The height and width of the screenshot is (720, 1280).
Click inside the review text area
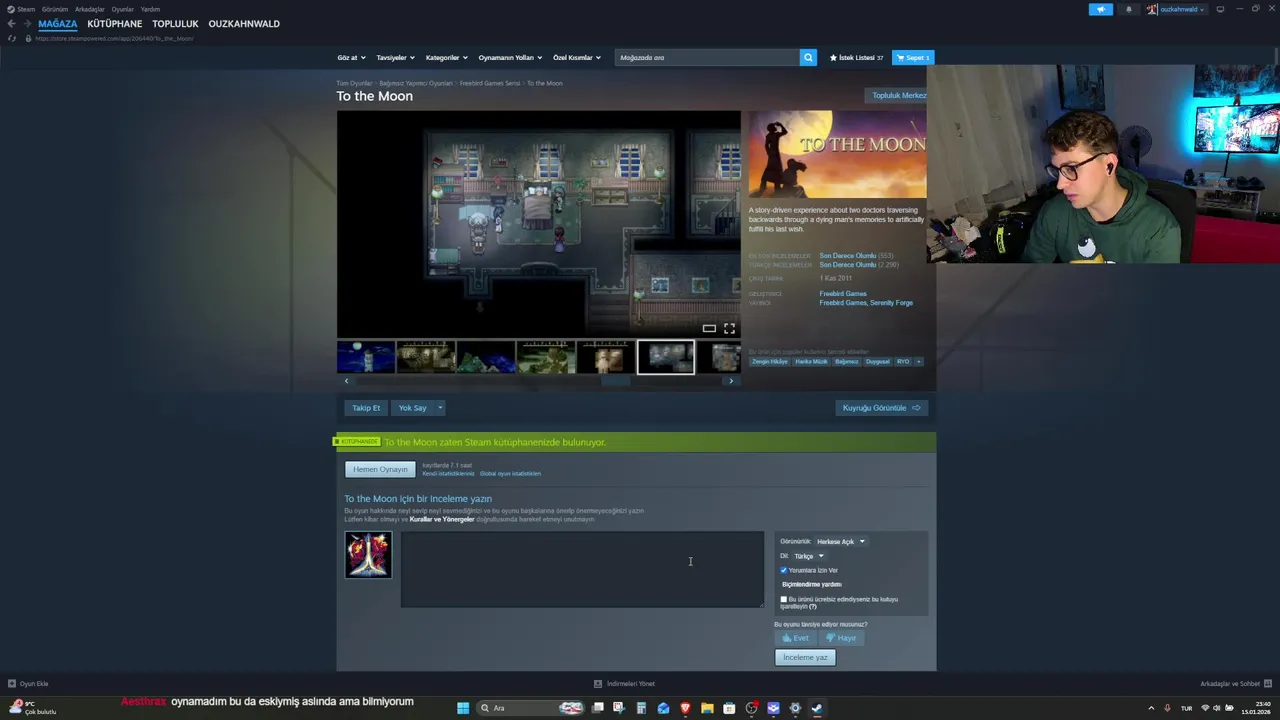click(582, 569)
